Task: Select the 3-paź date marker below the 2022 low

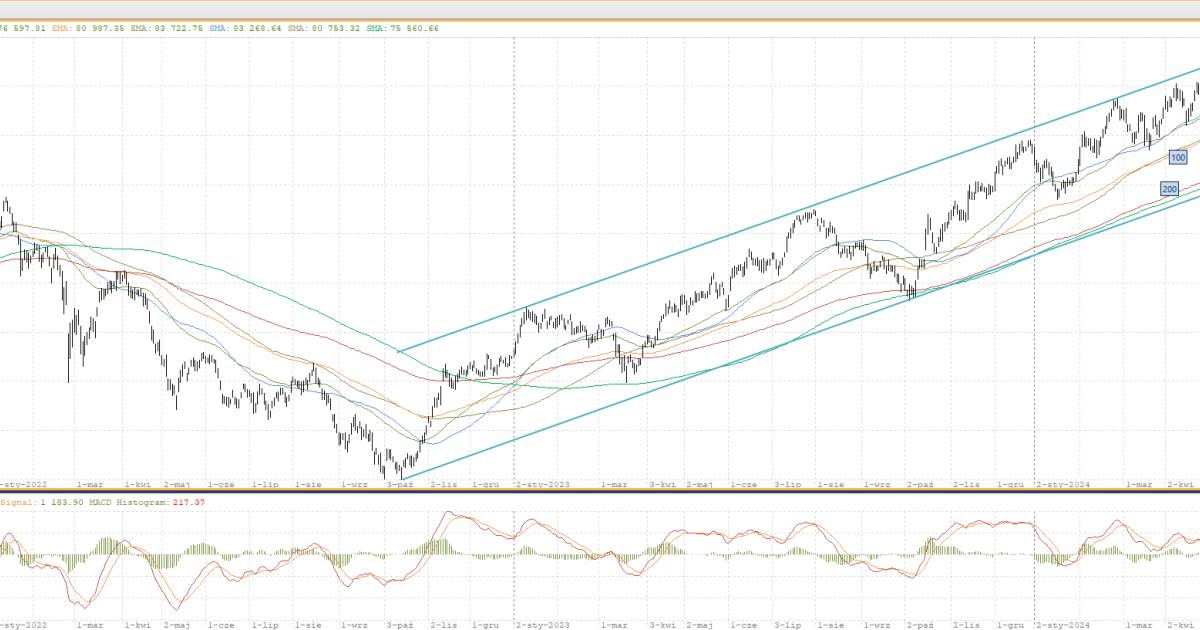Action: pyautogui.click(x=400, y=484)
